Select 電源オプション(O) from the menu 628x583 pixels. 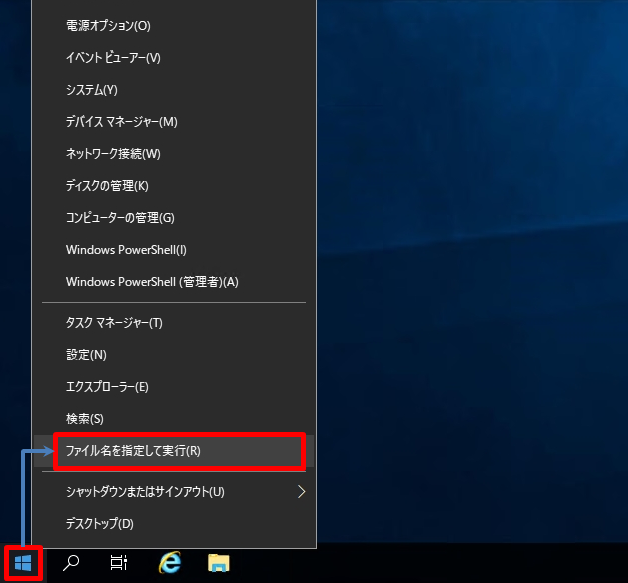[x=174, y=26]
